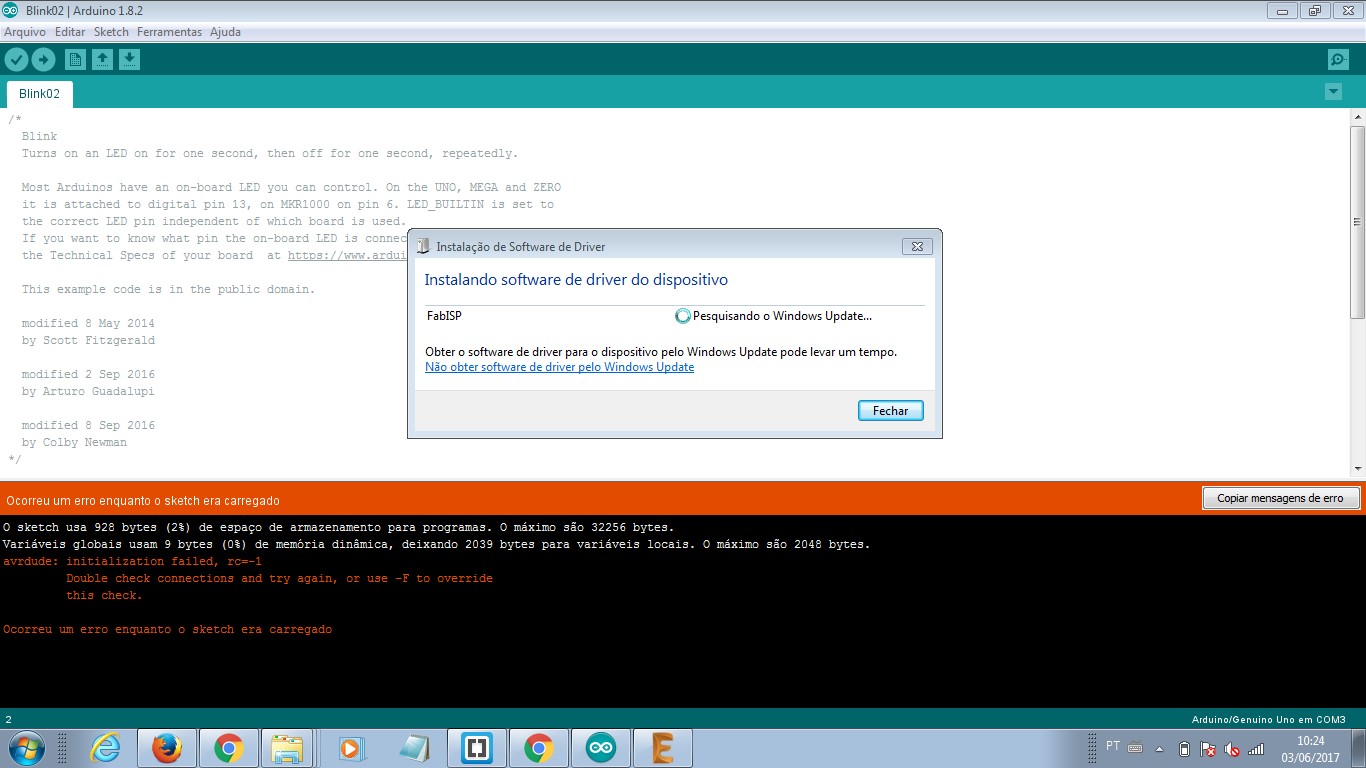This screenshot has width=1366, height=768.
Task: Open the Serial Monitor magnifier icon
Action: click(1338, 60)
